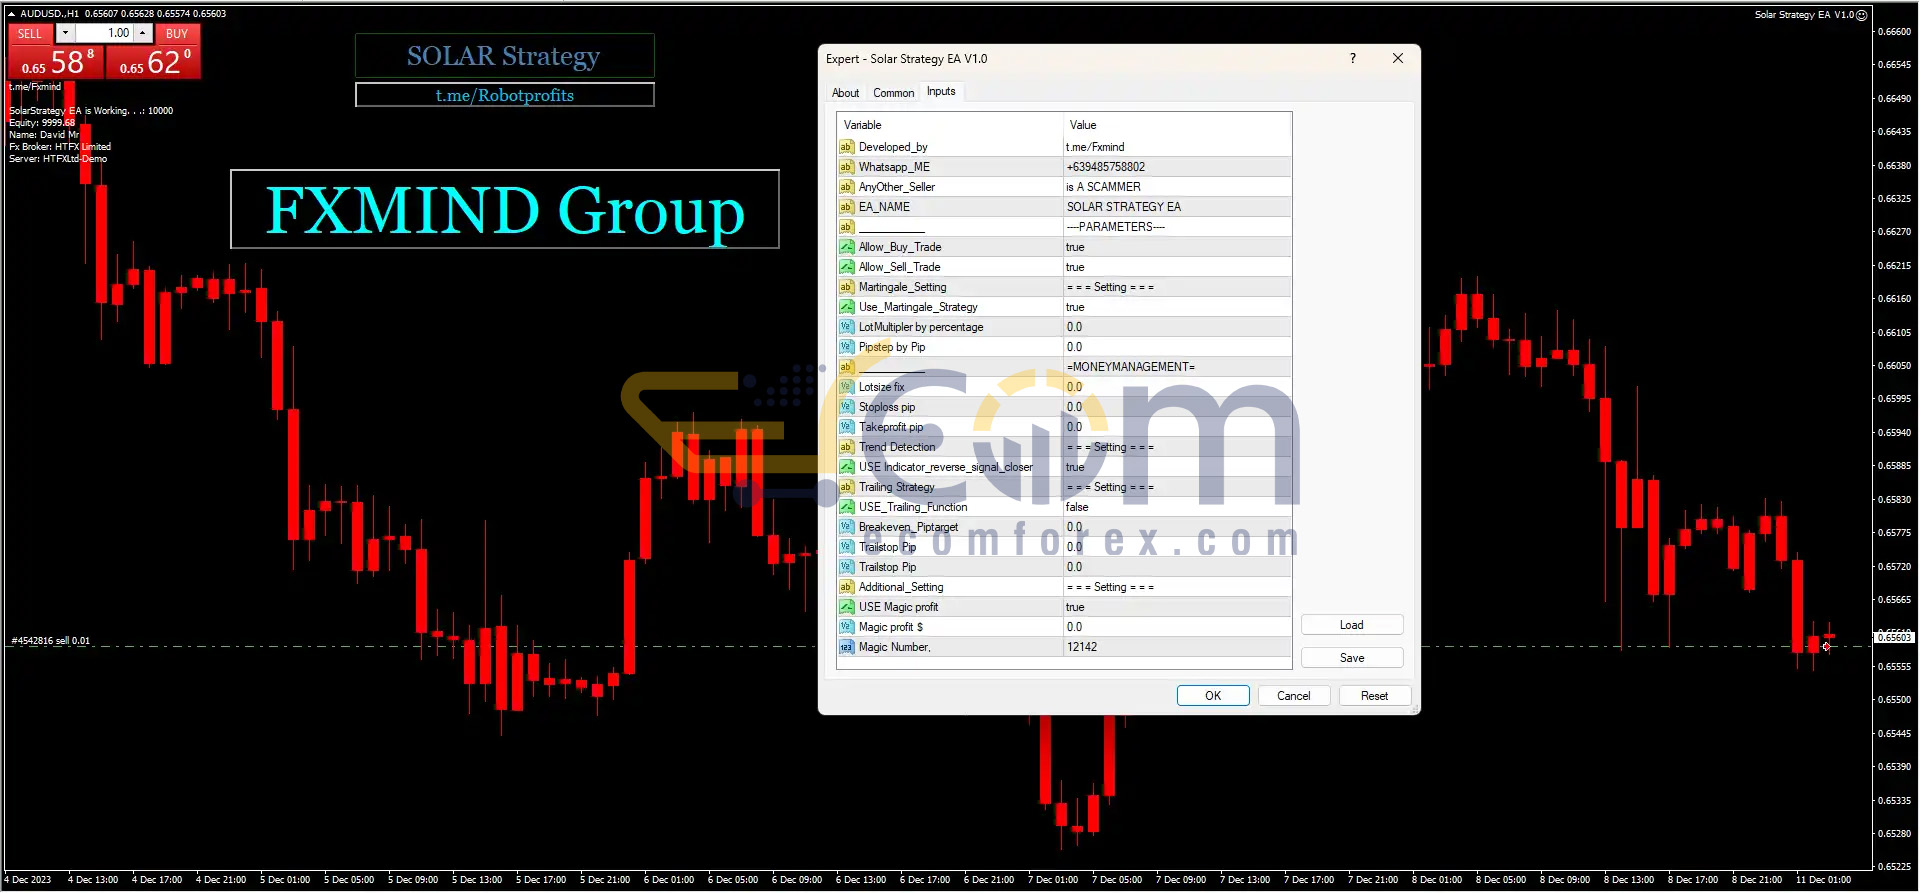This screenshot has width=1920, height=893.
Task: Click the boolean icon beside Allow_Sell_Trade
Action: (x=846, y=267)
